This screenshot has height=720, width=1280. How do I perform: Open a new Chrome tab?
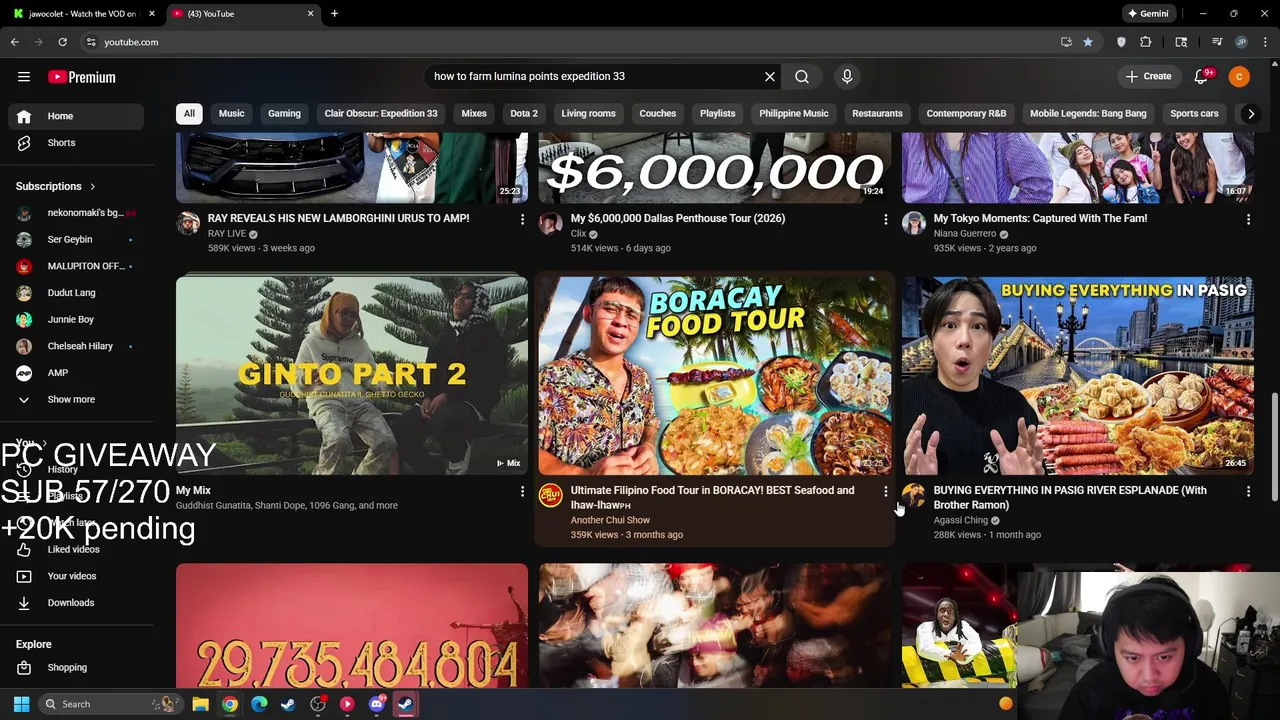[334, 14]
